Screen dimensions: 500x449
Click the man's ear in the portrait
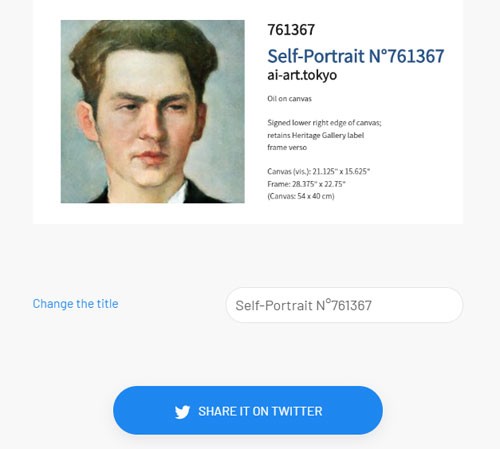[85, 122]
